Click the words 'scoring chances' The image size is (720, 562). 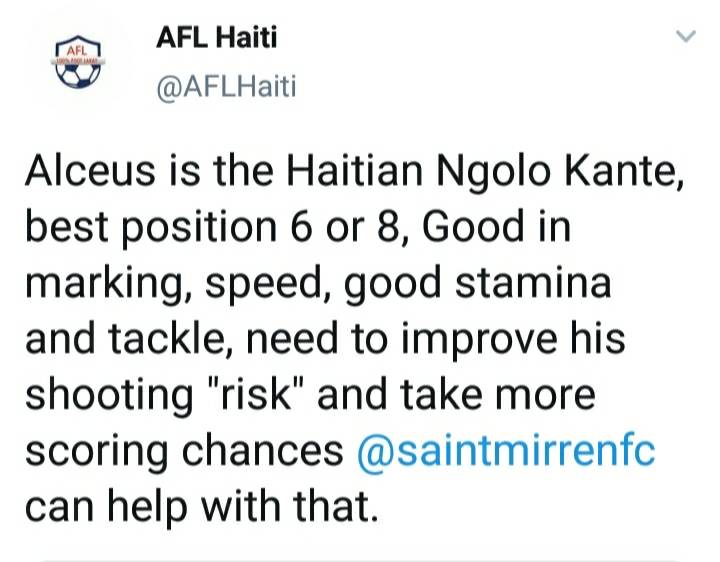[184, 452]
